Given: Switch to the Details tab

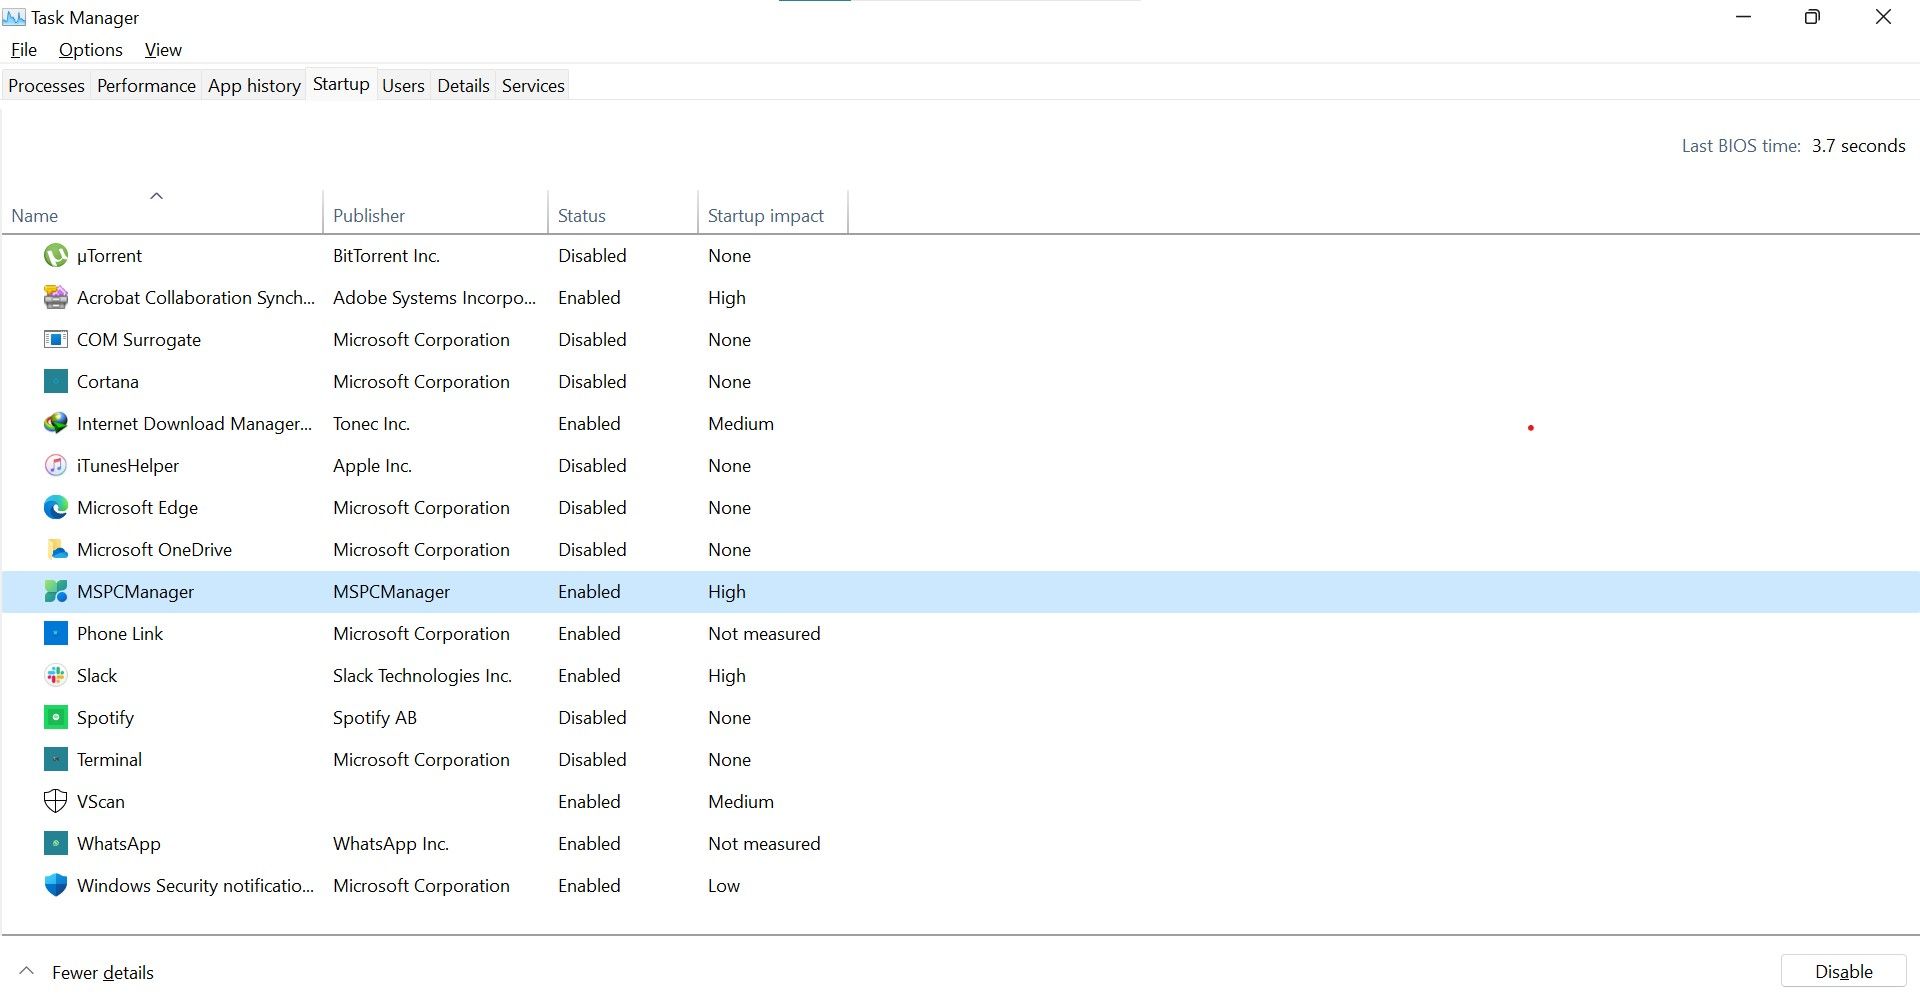Looking at the screenshot, I should [463, 86].
